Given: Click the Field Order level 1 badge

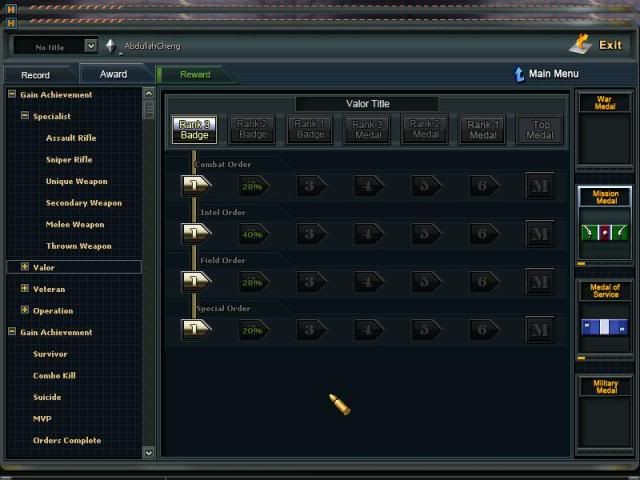Looking at the screenshot, I should (195, 281).
